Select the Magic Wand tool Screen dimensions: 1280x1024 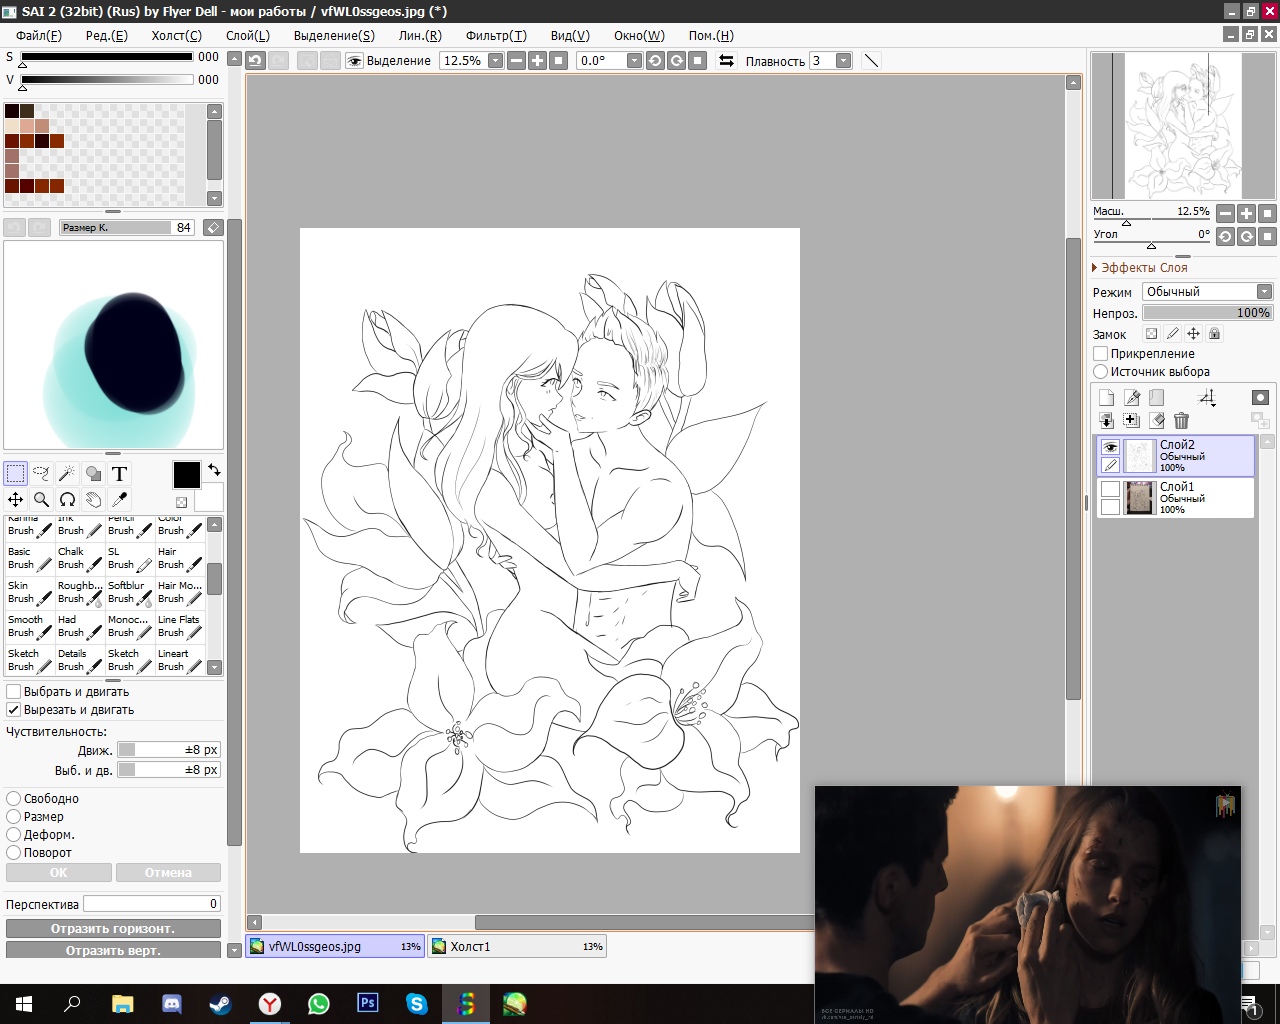coord(67,474)
